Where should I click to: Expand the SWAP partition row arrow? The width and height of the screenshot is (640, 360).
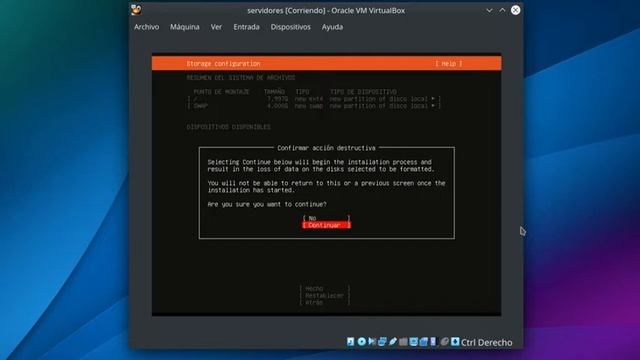433,106
